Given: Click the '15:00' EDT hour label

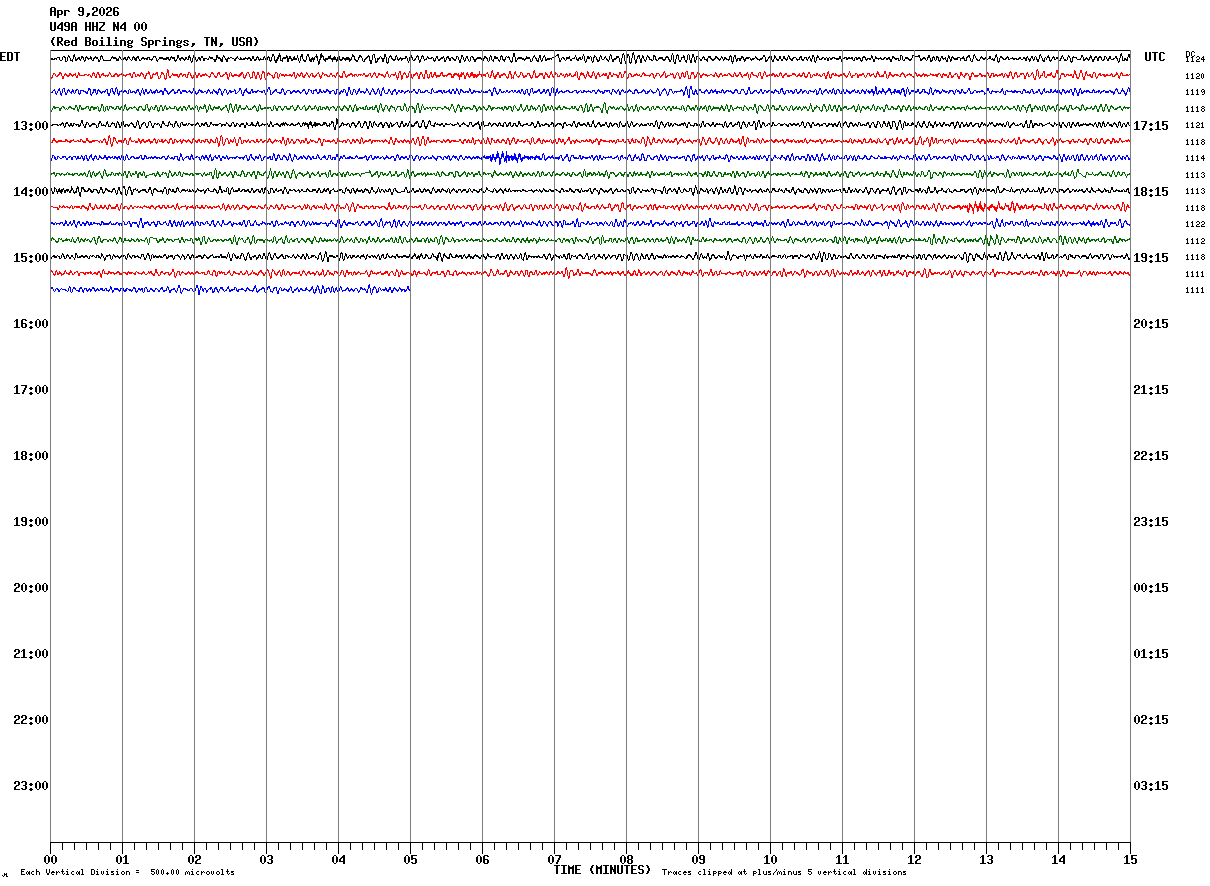Looking at the screenshot, I should tap(31, 258).
